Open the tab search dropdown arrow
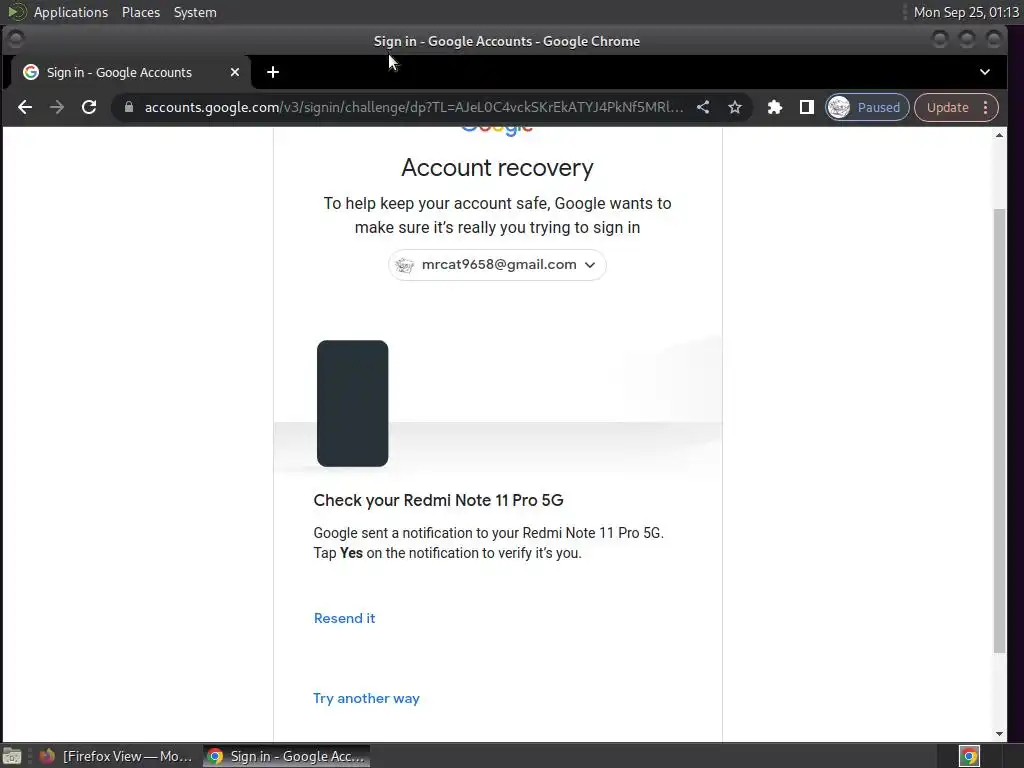The height and width of the screenshot is (768, 1024). click(x=985, y=72)
